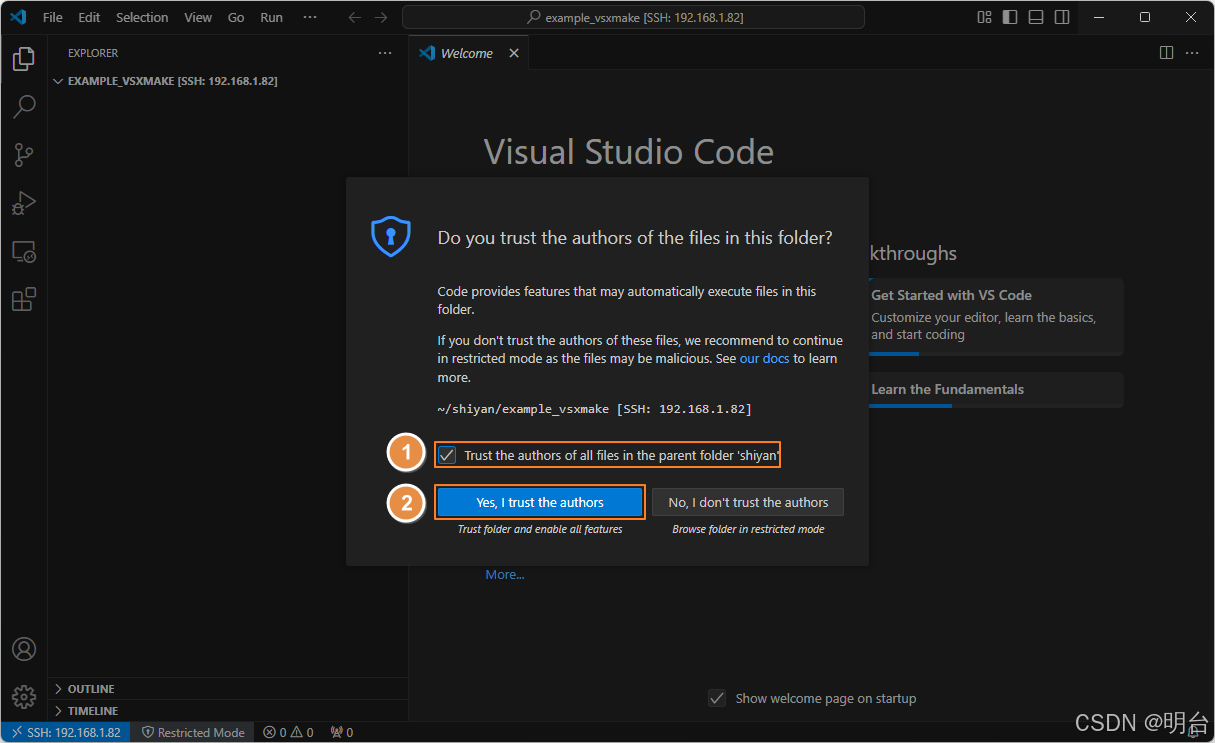
Task: Open the Run menu
Action: [x=271, y=17]
